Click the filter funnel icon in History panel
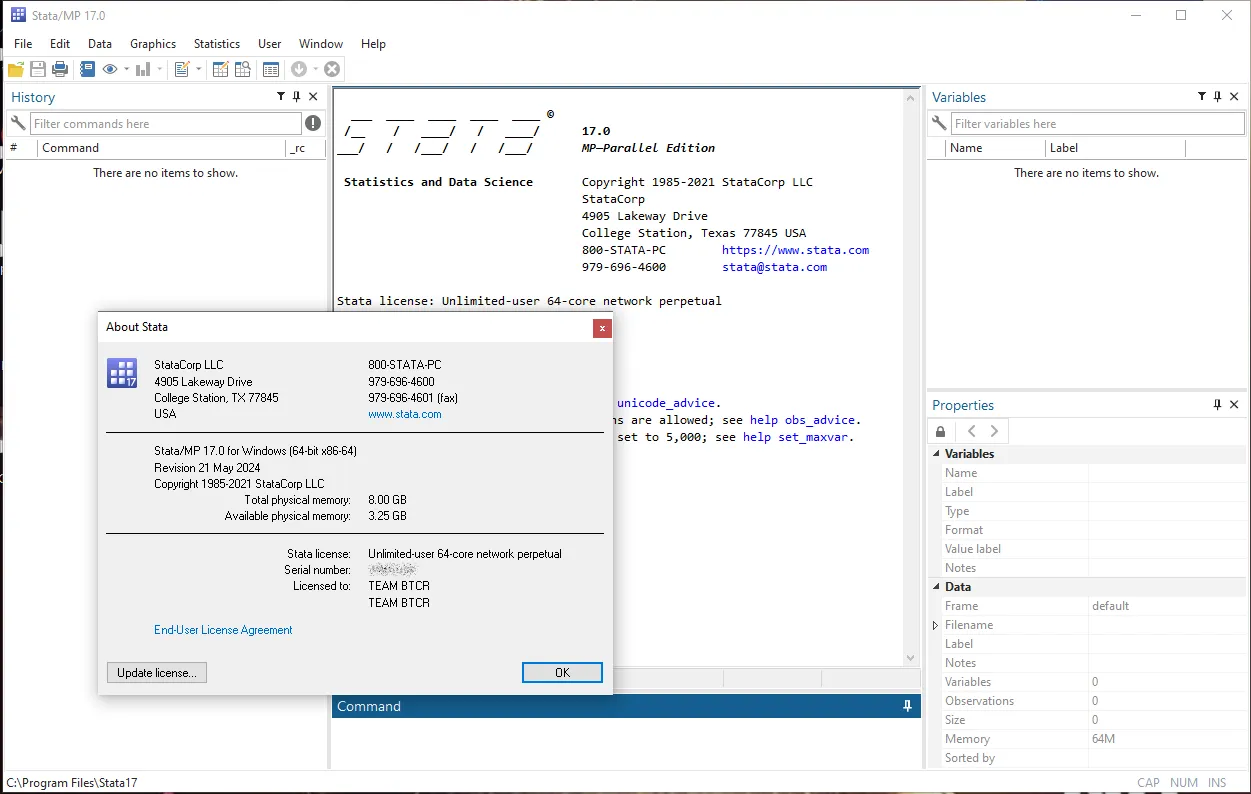 tap(281, 97)
